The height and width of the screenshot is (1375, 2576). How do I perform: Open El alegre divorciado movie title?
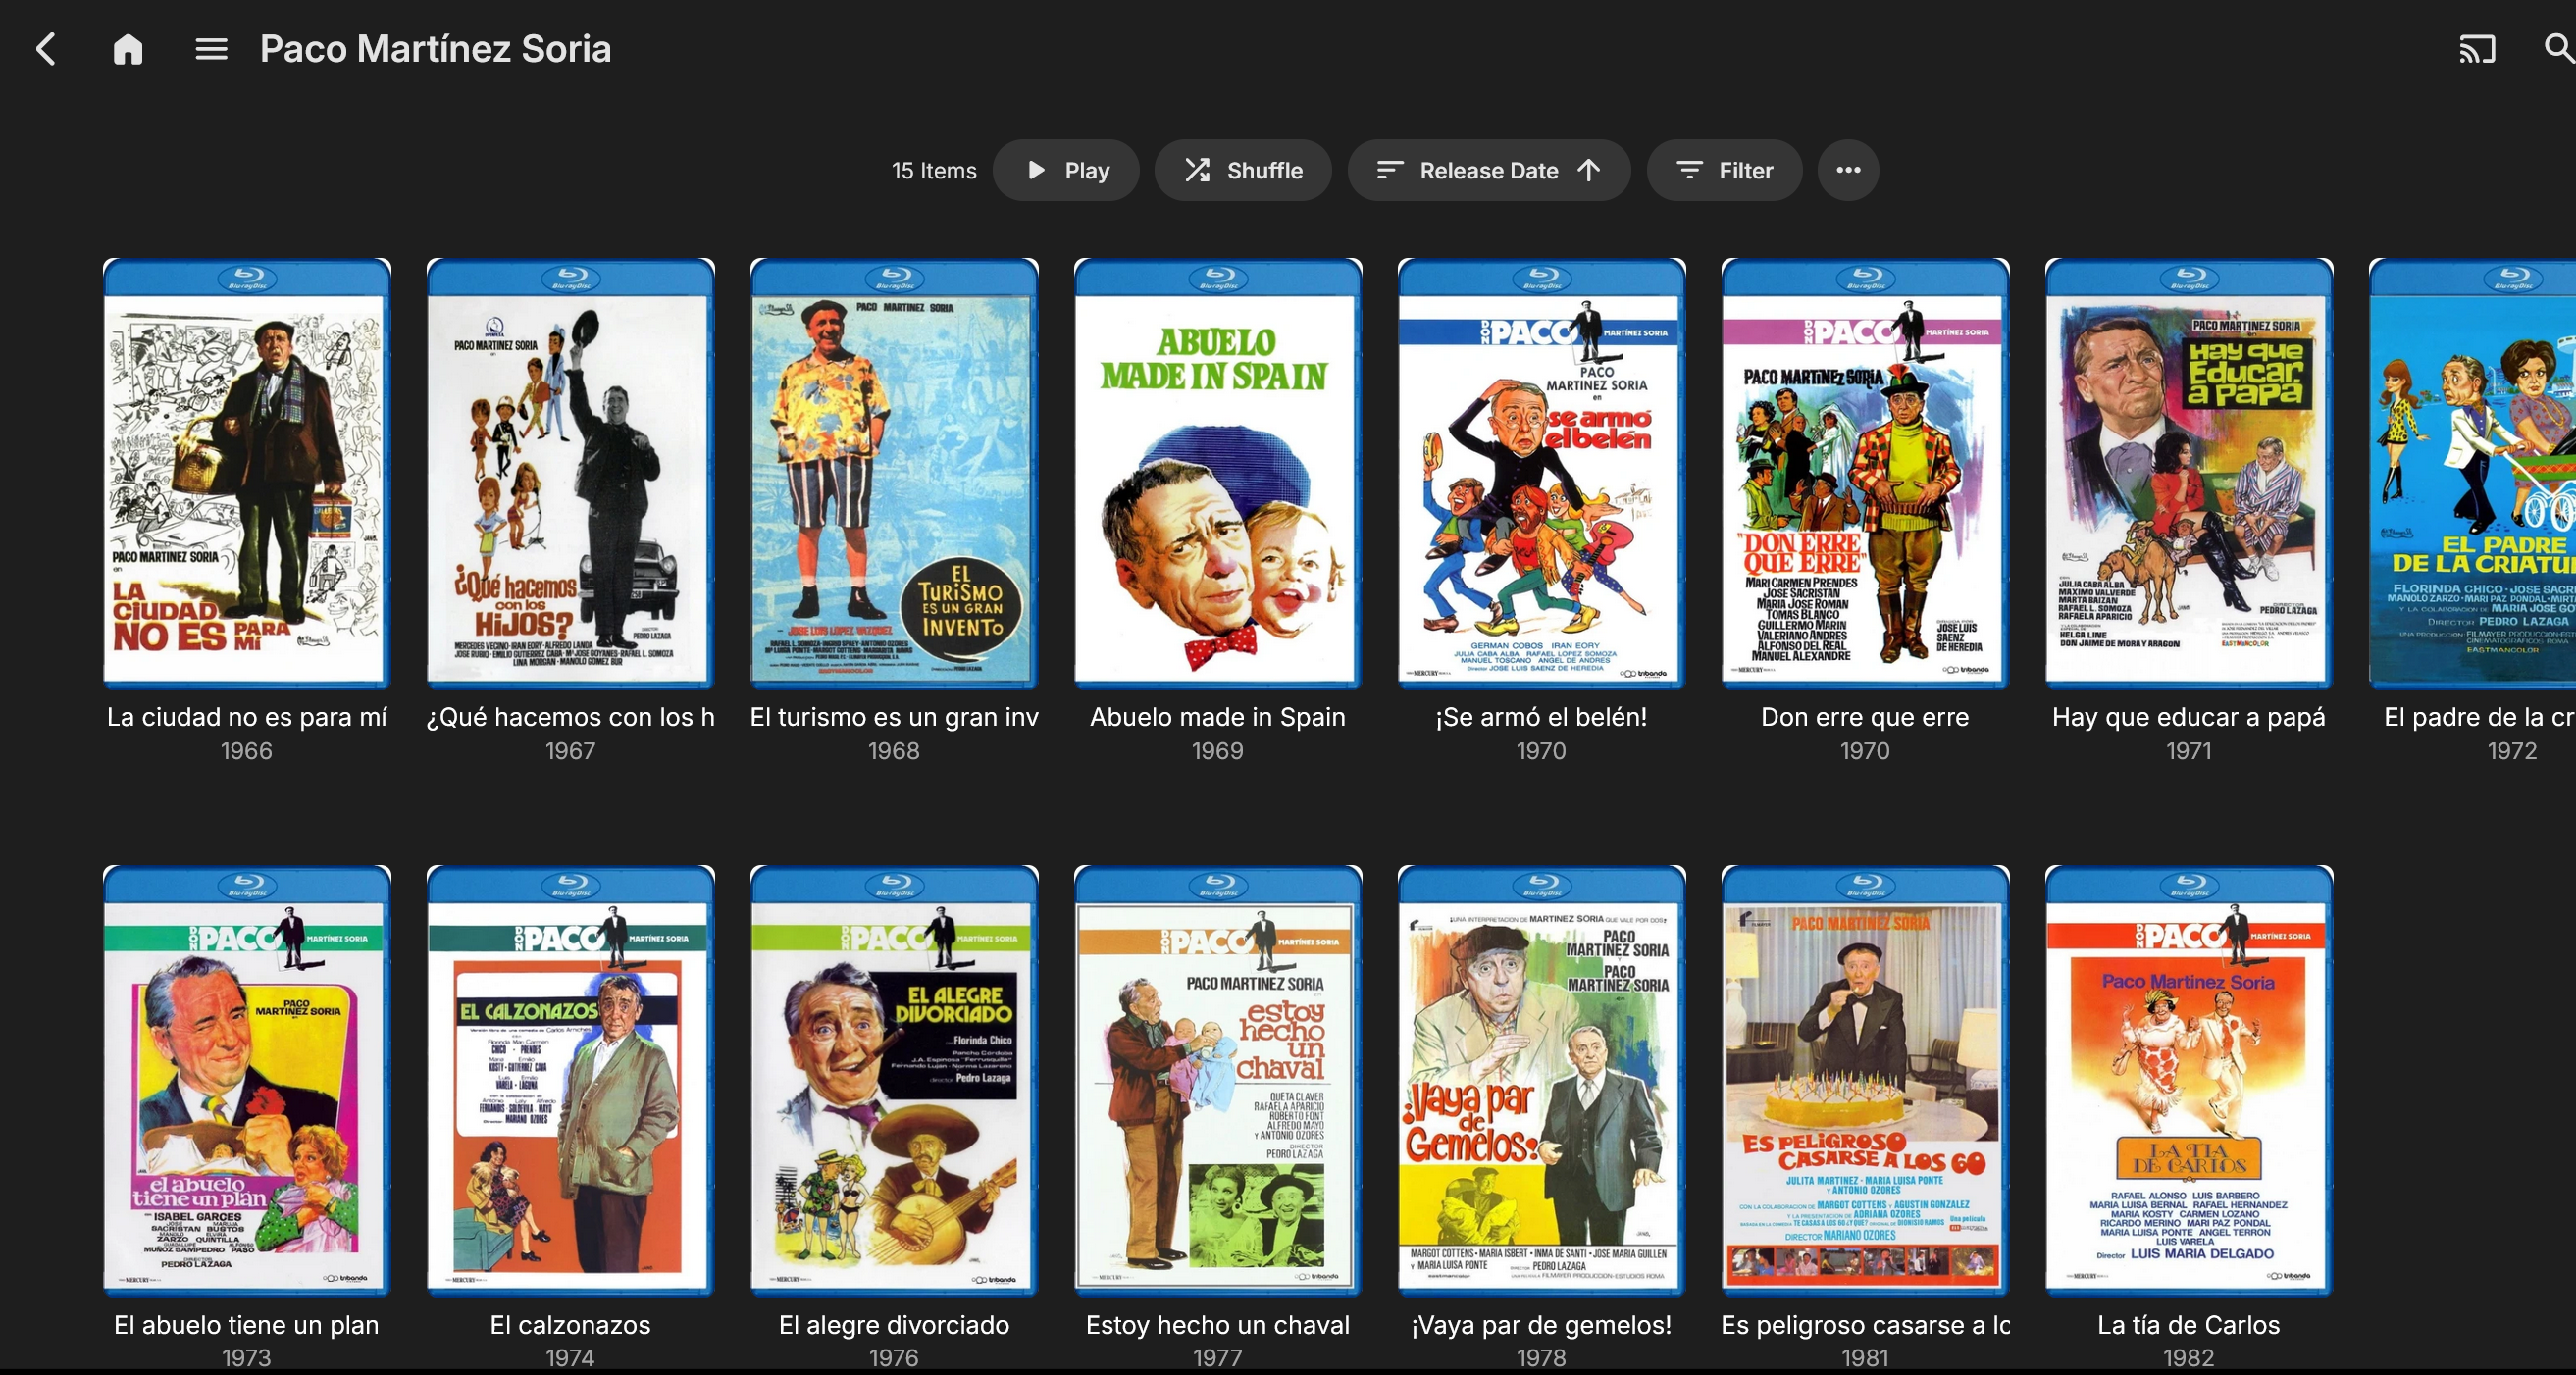(894, 1324)
